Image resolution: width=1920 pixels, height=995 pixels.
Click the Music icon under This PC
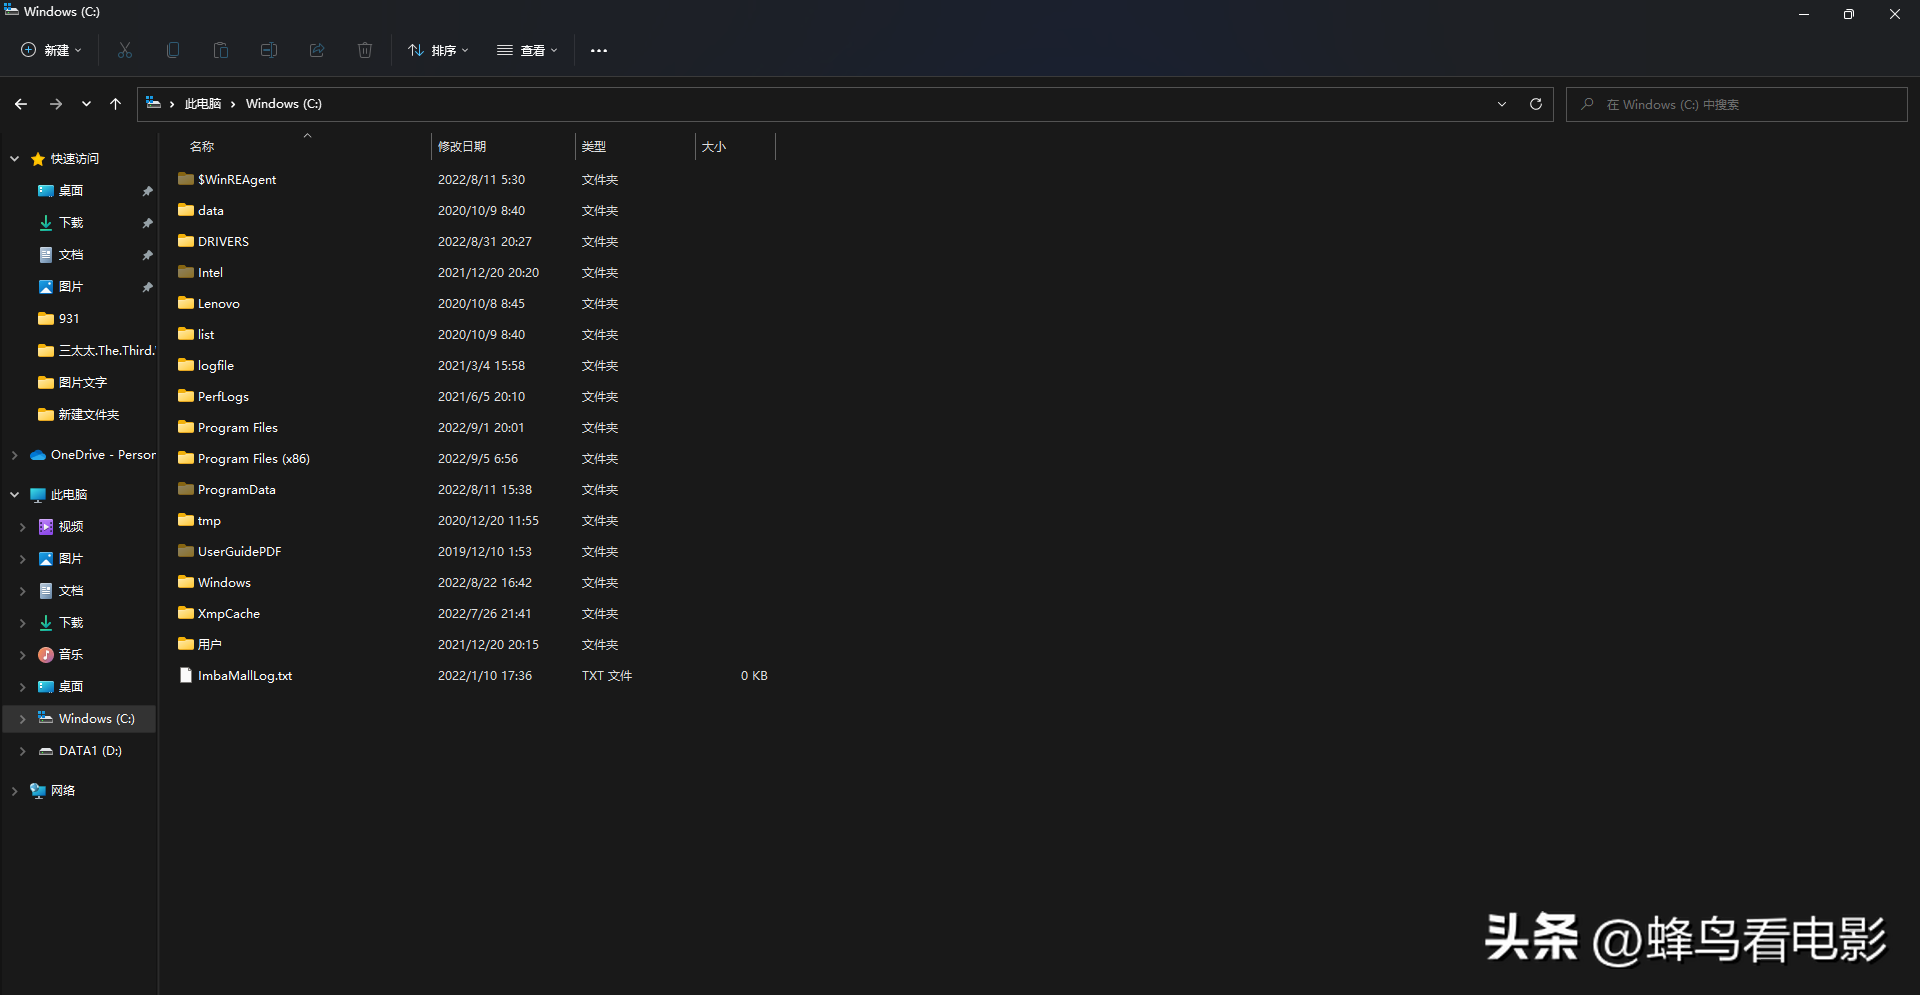tap(46, 655)
